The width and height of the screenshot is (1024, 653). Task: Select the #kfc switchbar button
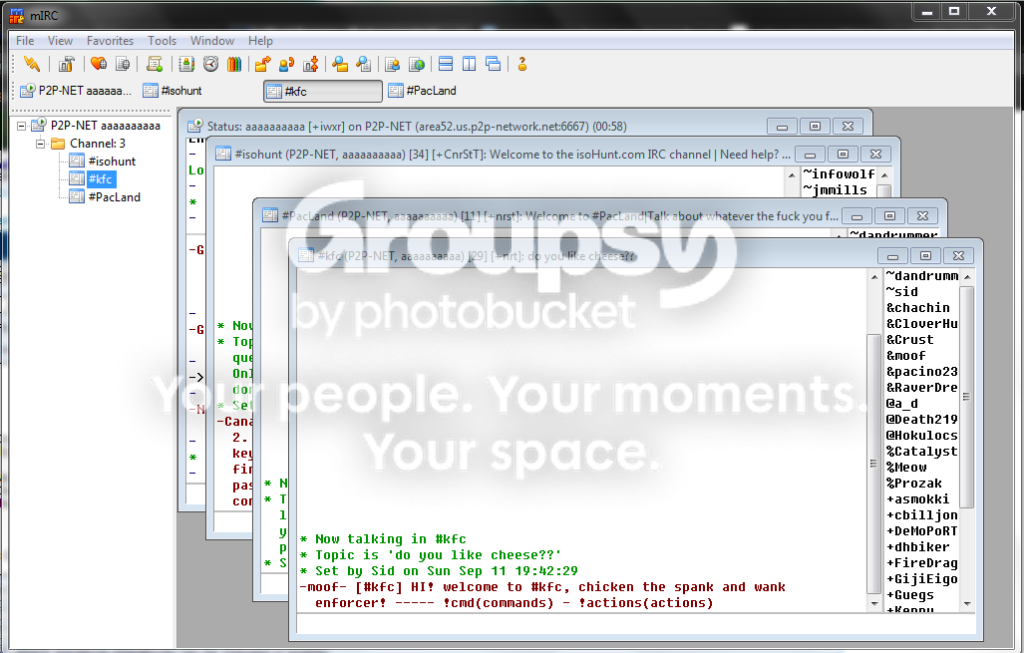pyautogui.click(x=323, y=91)
